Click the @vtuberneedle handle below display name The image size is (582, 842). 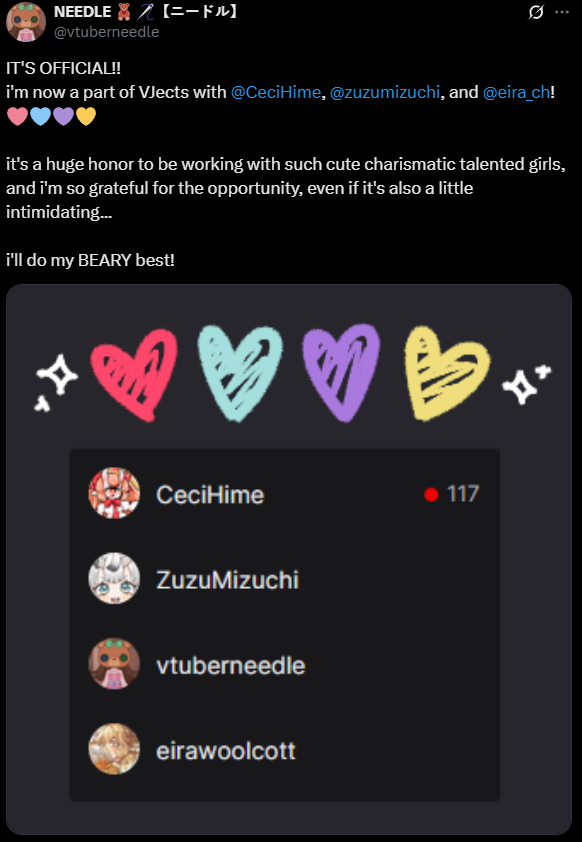click(106, 32)
